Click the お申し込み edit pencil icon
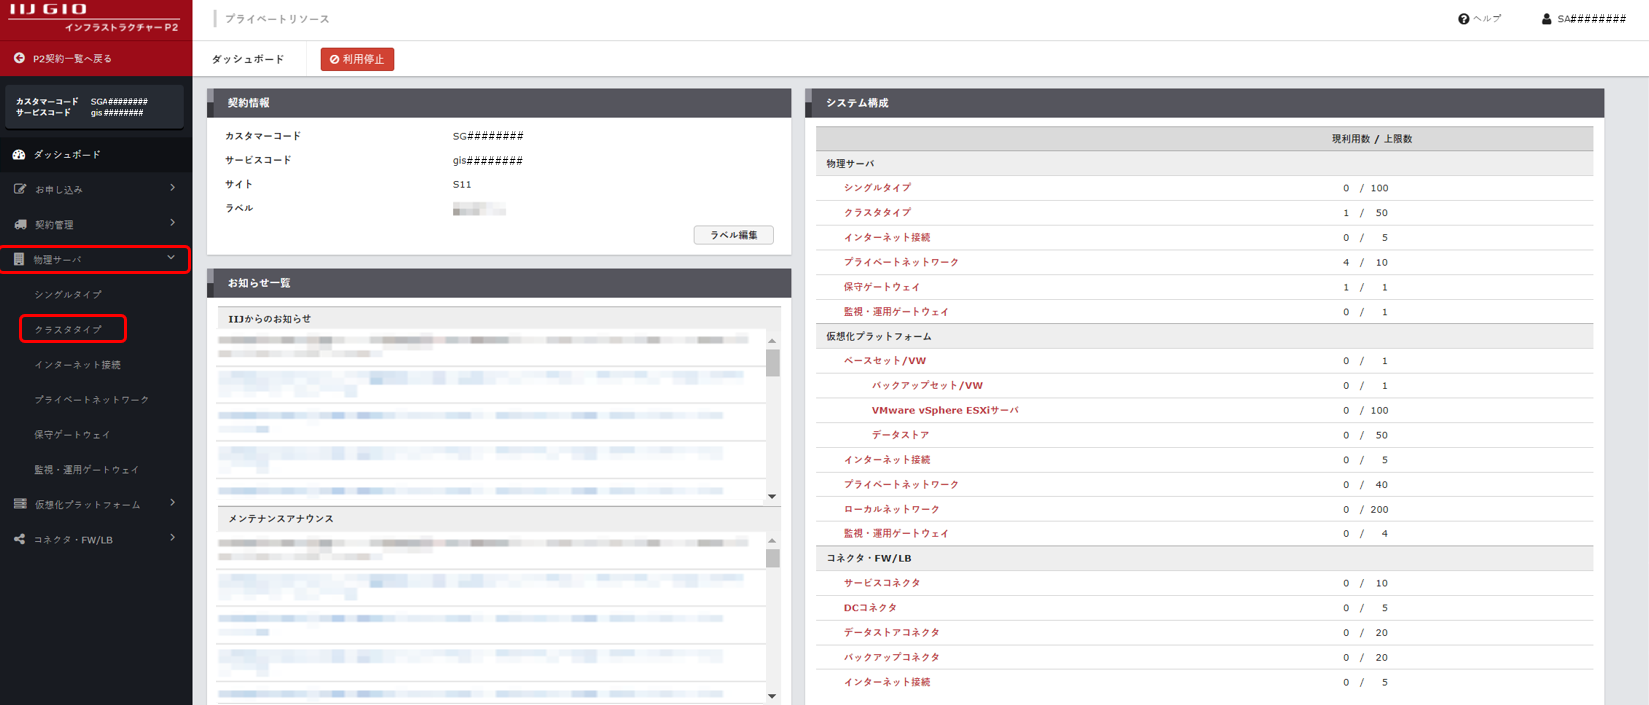Image resolution: width=1649 pixels, height=705 pixels. (20, 189)
